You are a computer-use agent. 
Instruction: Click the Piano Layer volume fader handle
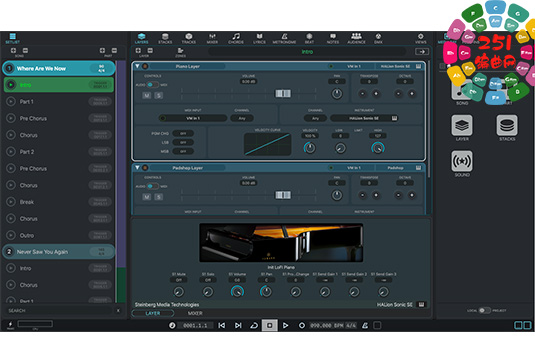click(x=283, y=93)
